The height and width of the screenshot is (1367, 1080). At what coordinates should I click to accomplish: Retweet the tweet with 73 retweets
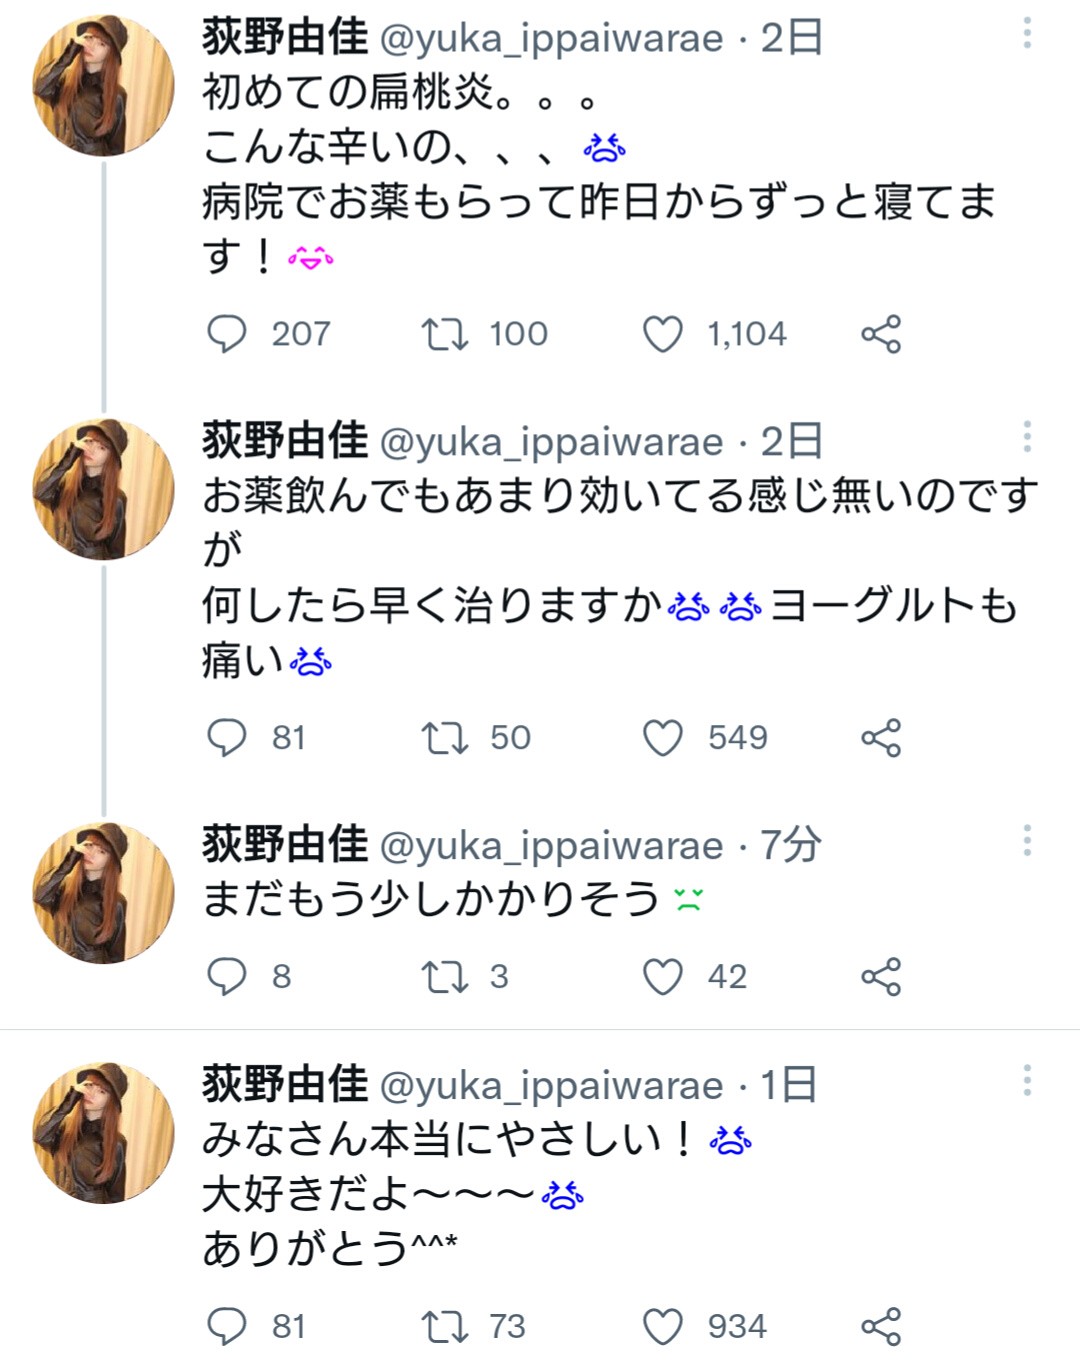click(444, 1327)
